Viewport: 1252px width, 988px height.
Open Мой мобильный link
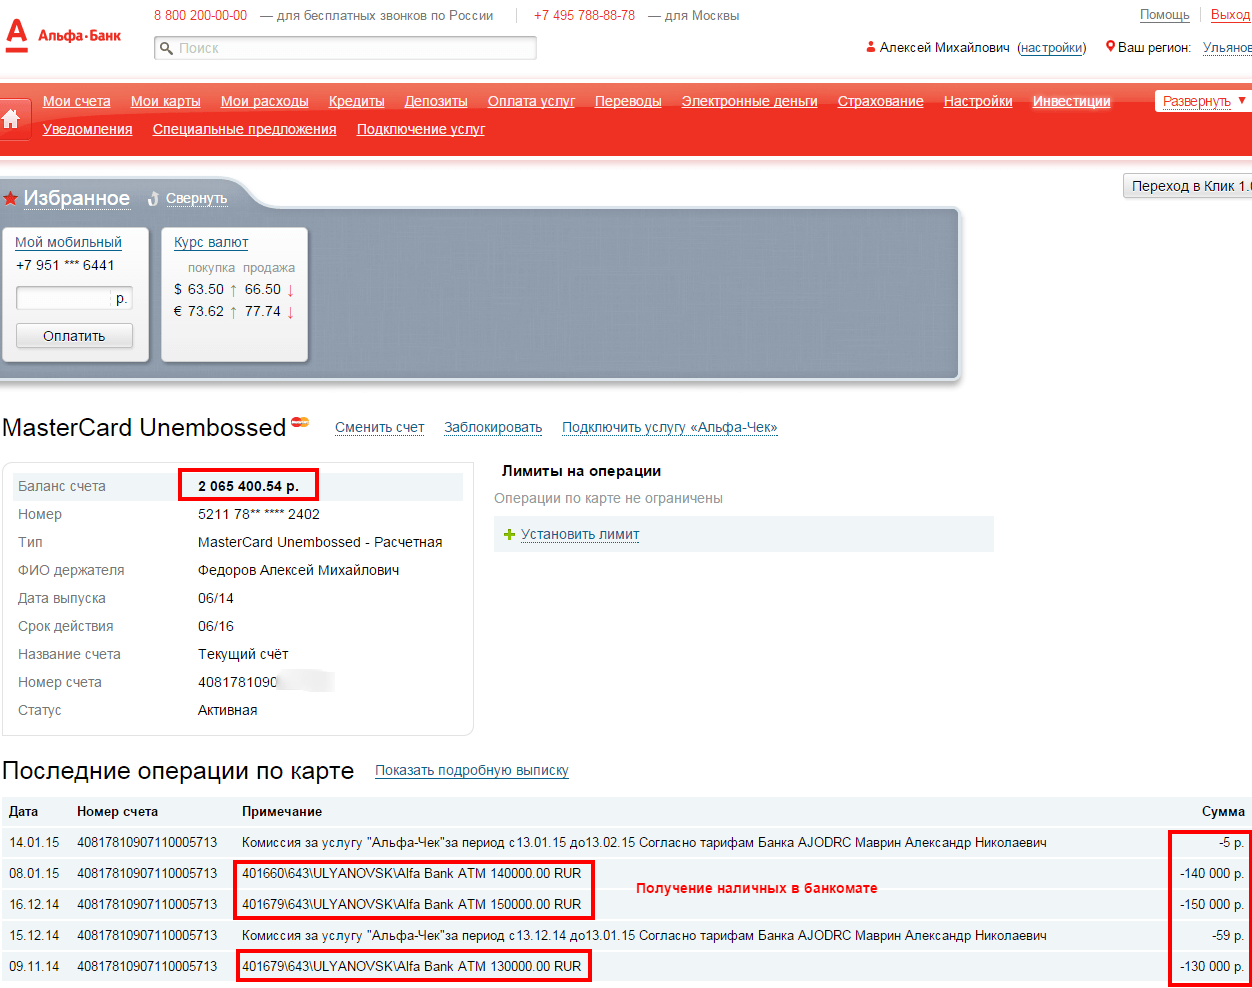pyautogui.click(x=68, y=242)
